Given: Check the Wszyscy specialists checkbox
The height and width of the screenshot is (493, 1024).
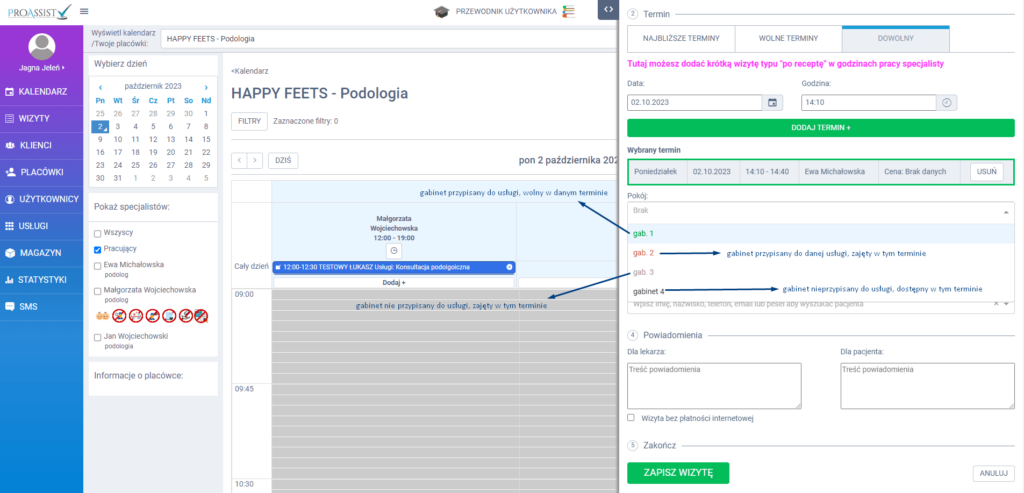Looking at the screenshot, I should pos(98,232).
